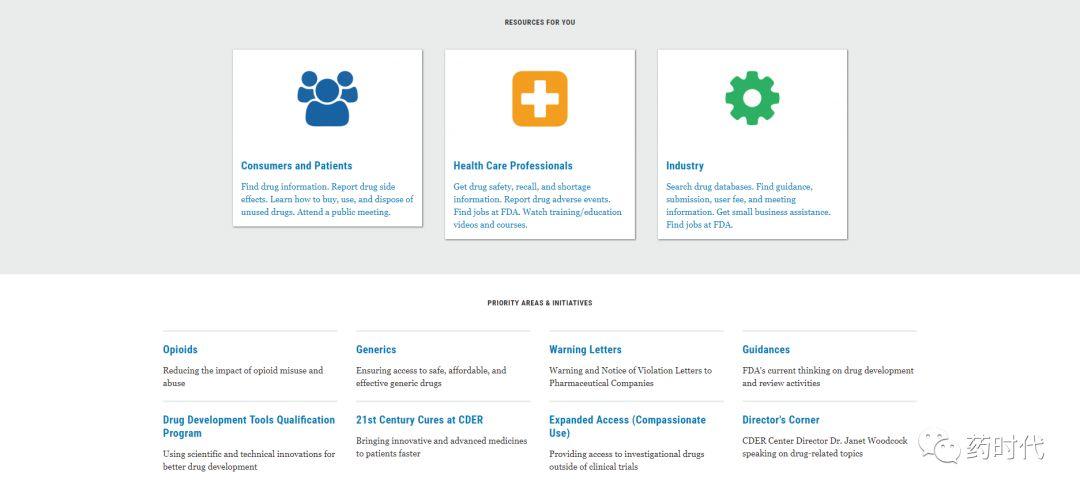Open the Industry heading link
The width and height of the screenshot is (1080, 495).
point(685,166)
